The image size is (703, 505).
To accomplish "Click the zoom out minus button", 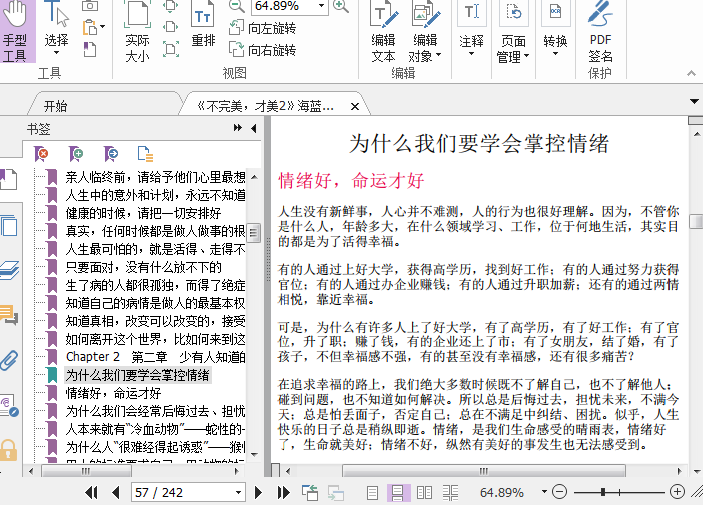I will [560, 492].
